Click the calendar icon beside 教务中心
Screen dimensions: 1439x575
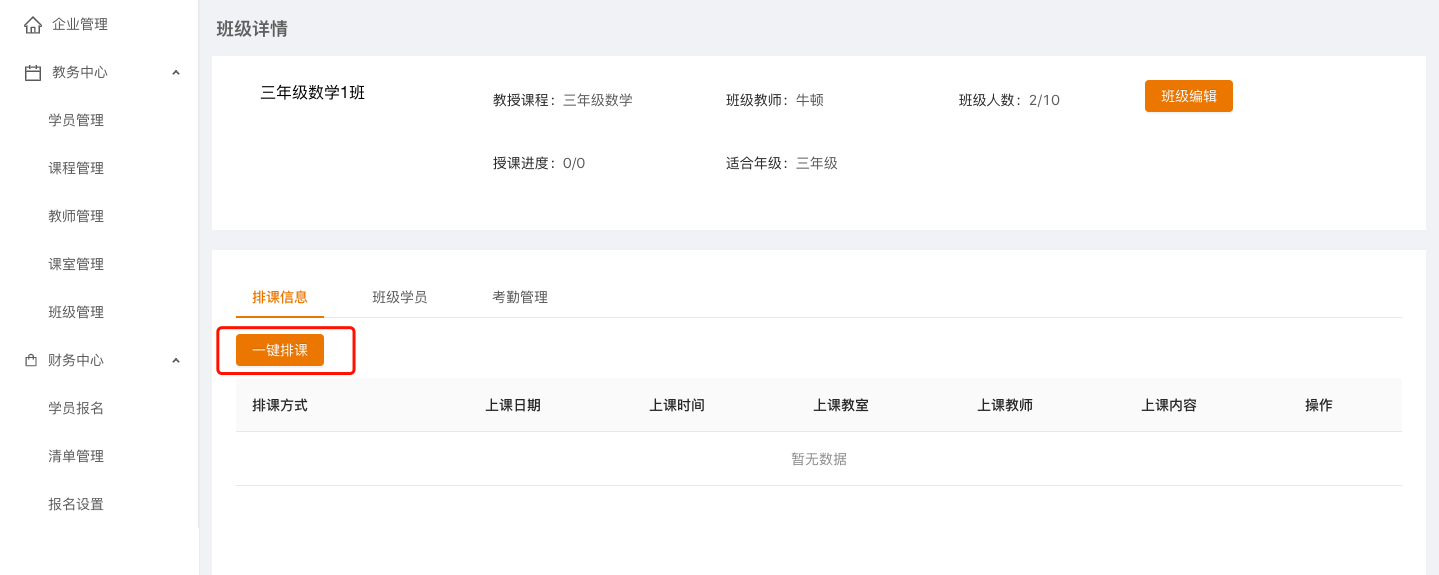coord(33,72)
